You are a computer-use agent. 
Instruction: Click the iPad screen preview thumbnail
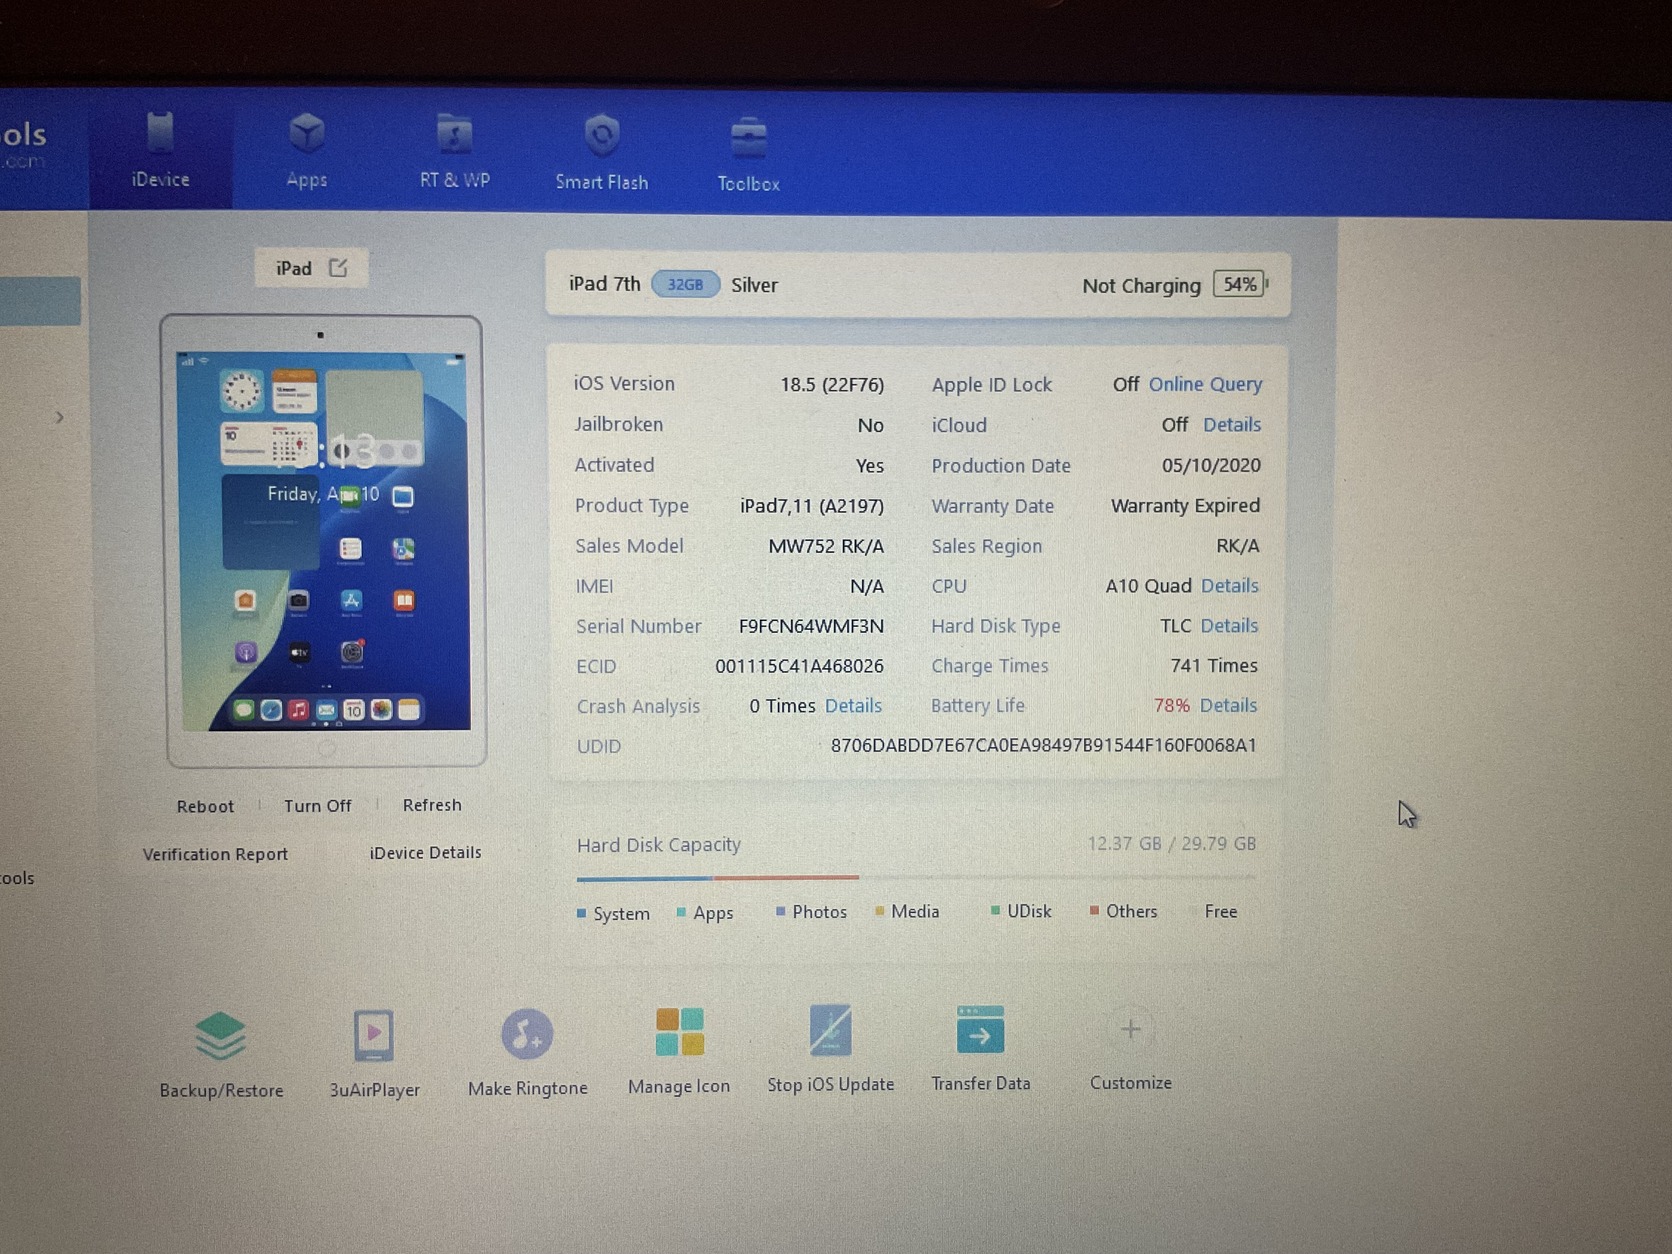[x=324, y=540]
